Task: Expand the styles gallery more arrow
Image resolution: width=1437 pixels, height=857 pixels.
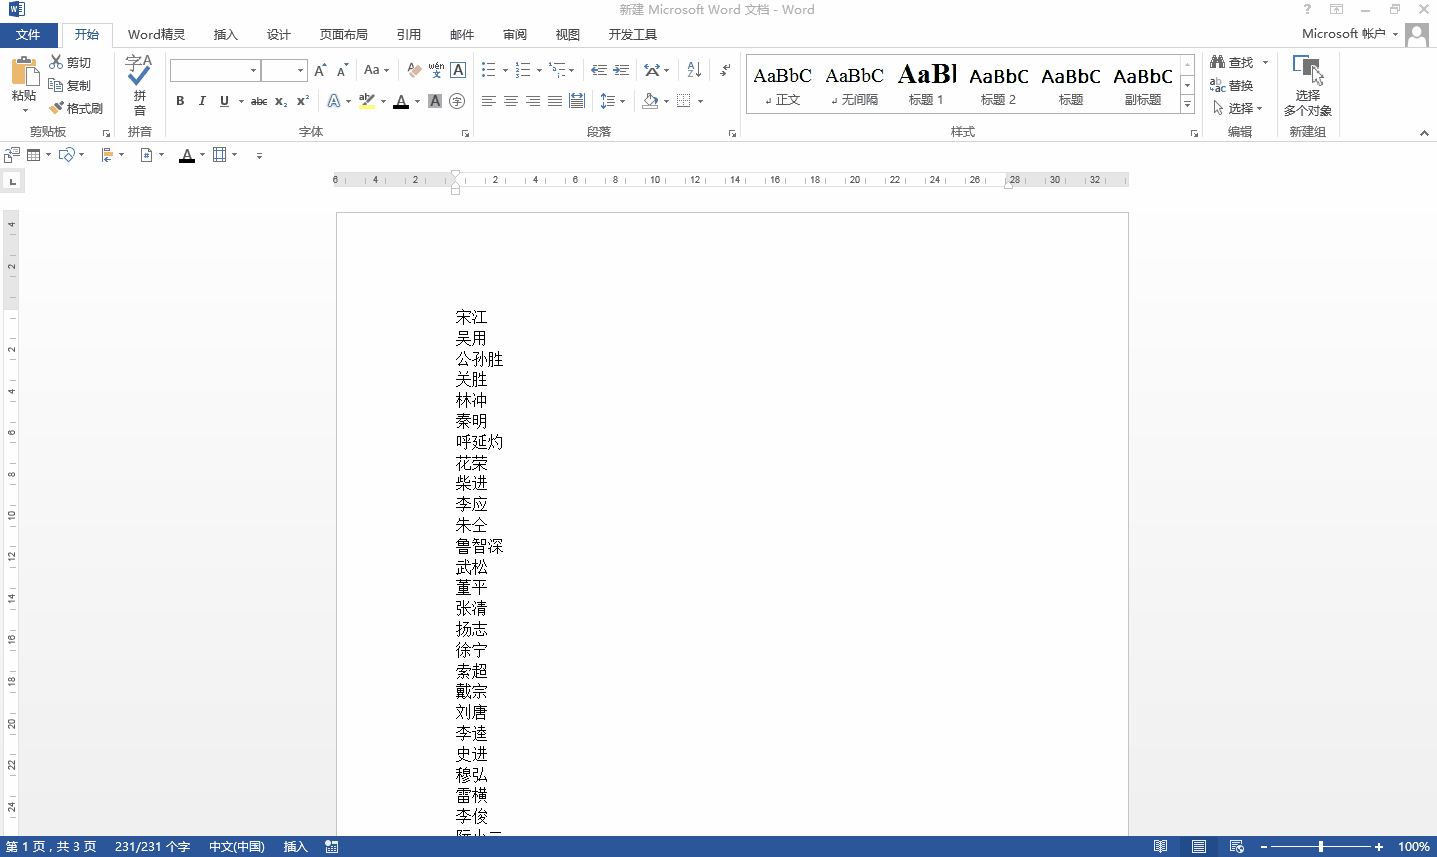Action: pyautogui.click(x=1187, y=103)
